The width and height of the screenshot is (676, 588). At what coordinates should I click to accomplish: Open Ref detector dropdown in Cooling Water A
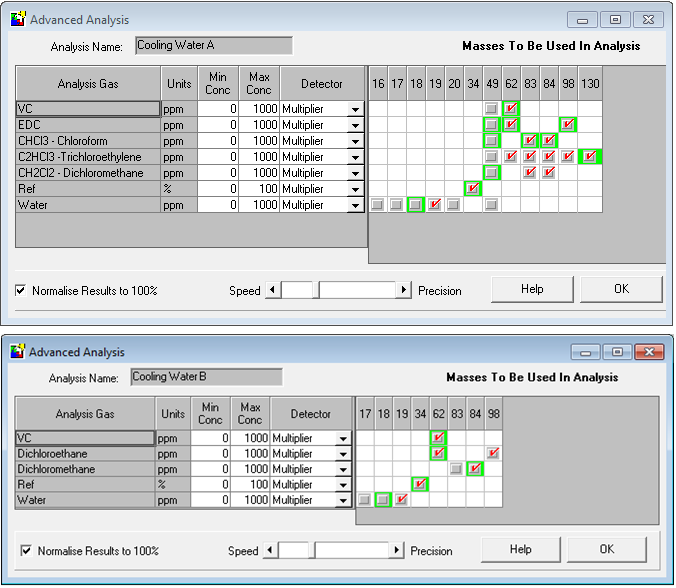[x=355, y=189]
